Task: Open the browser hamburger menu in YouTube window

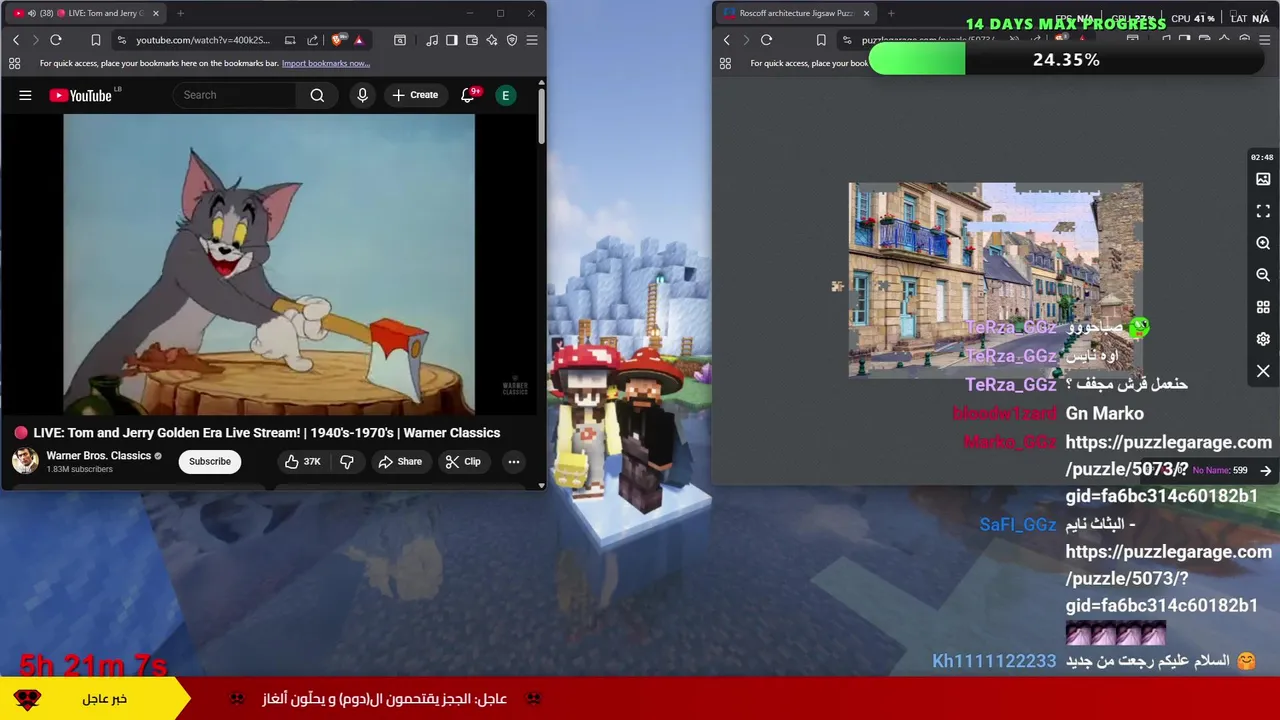Action: [532, 40]
